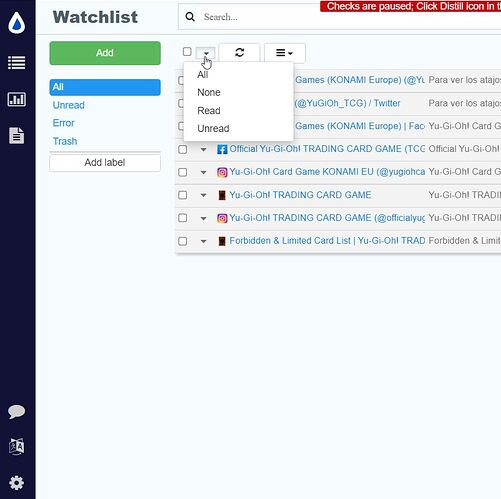Screen dimensions: 501x499
Task: Open the watchlist list icon in sidebar
Action: pyautogui.click(x=16, y=63)
